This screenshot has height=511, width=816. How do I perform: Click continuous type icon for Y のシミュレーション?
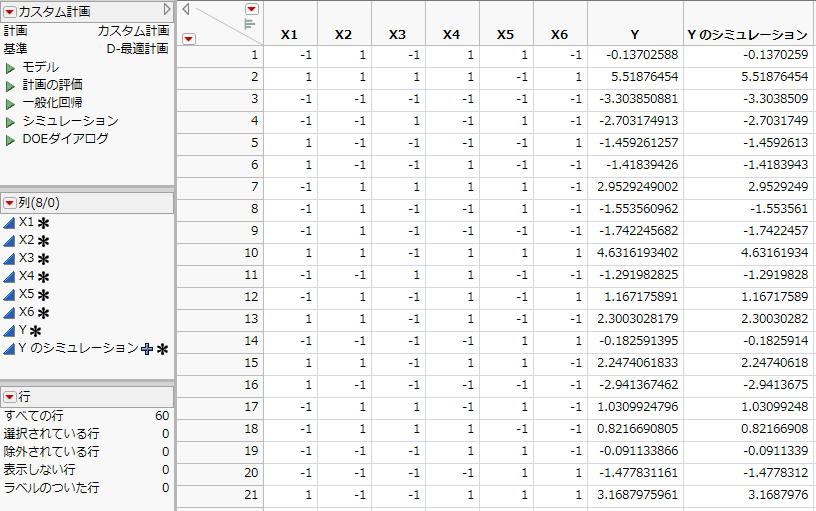[9, 349]
